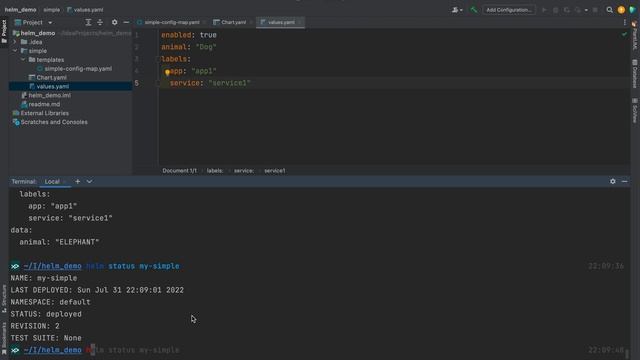Open the Profiler run options dropdown arrow
This screenshot has height=360, width=640.
point(586,10)
